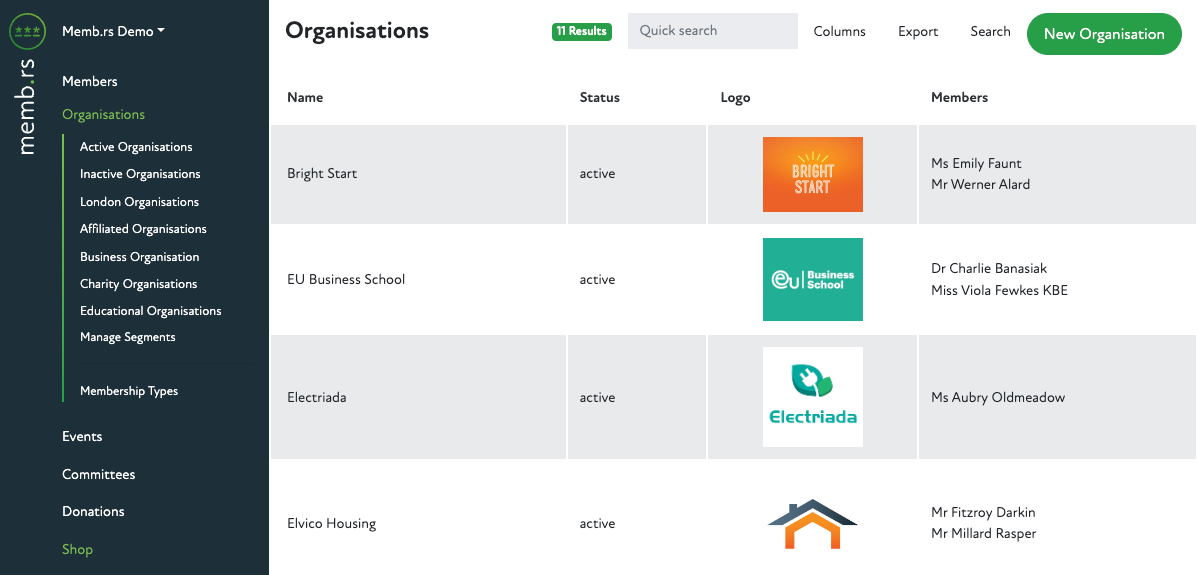Open the Columns selector
1197x575 pixels.
(839, 32)
